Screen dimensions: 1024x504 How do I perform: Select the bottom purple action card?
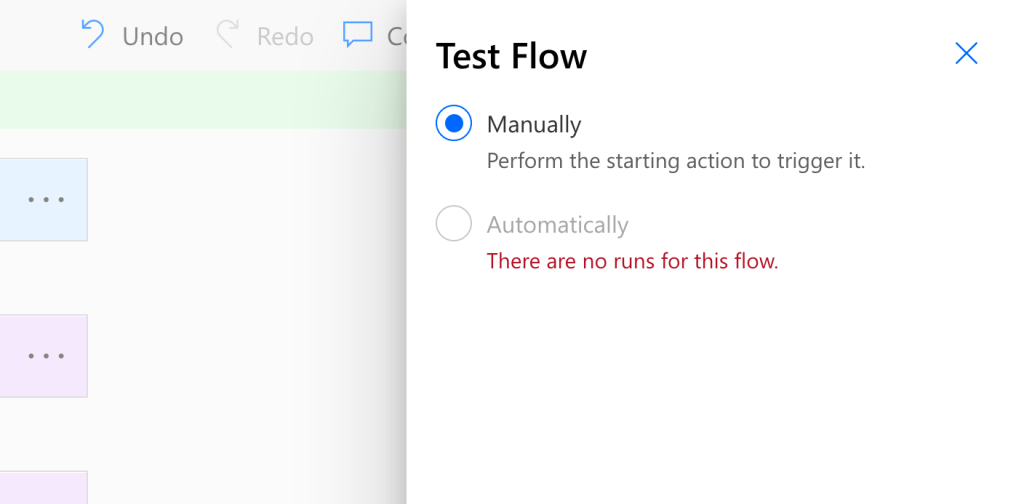[x=40, y=488]
